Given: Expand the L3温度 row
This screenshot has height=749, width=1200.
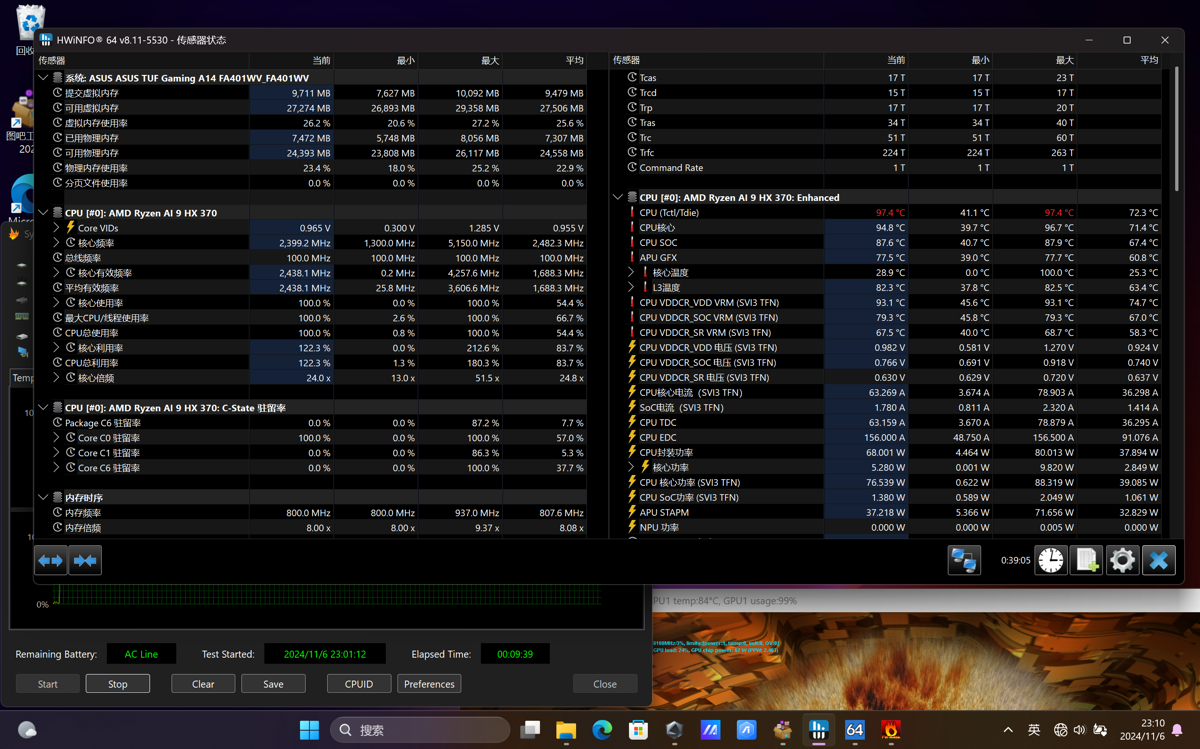Looking at the screenshot, I should [x=632, y=288].
